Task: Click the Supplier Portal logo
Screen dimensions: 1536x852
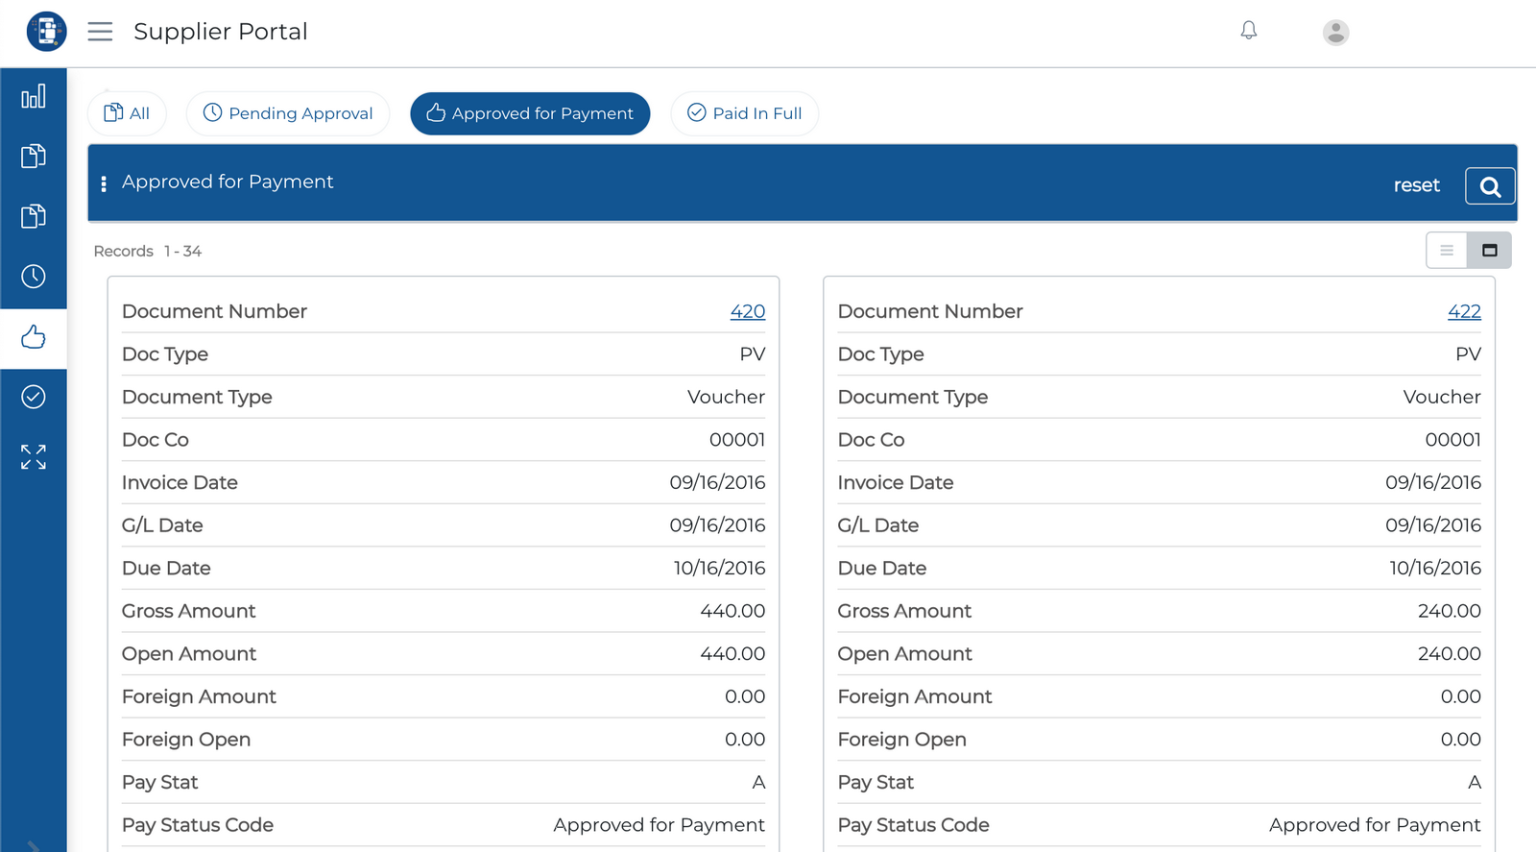Action: pyautogui.click(x=46, y=32)
